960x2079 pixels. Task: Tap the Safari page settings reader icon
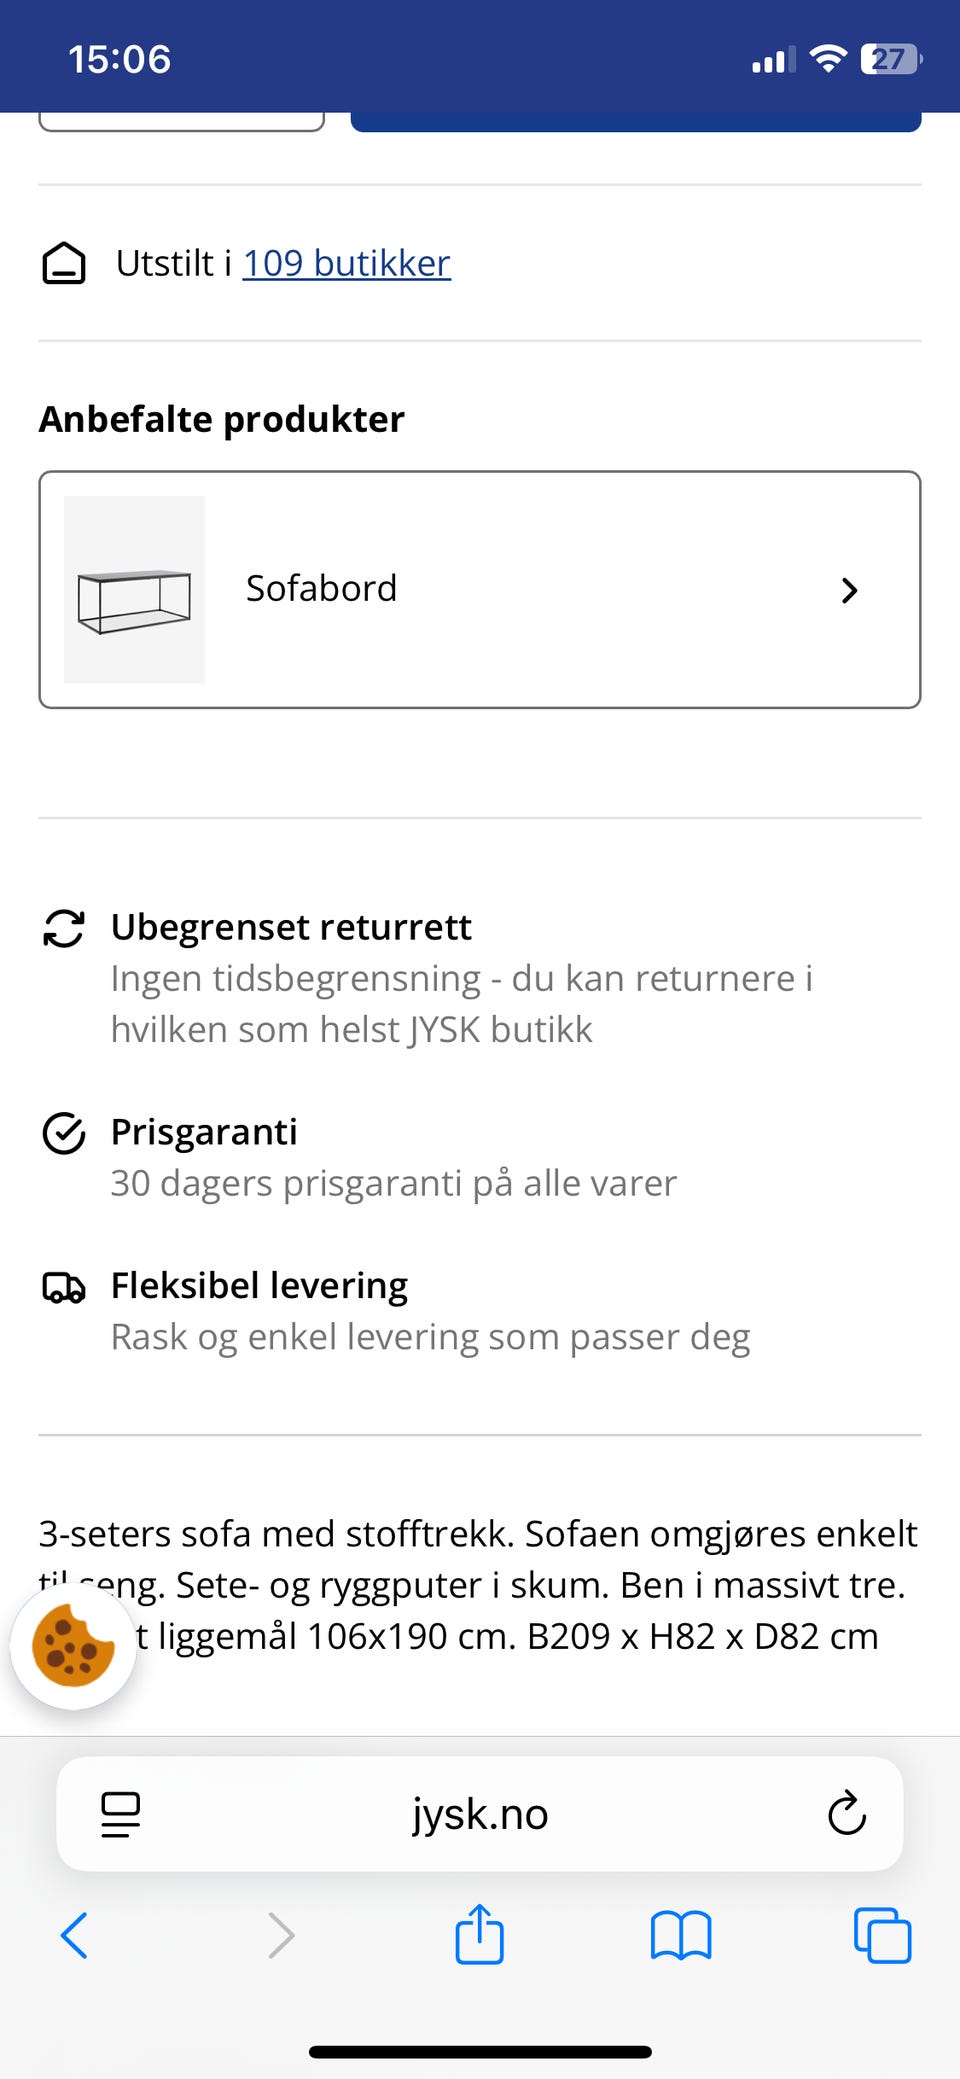click(x=121, y=1814)
